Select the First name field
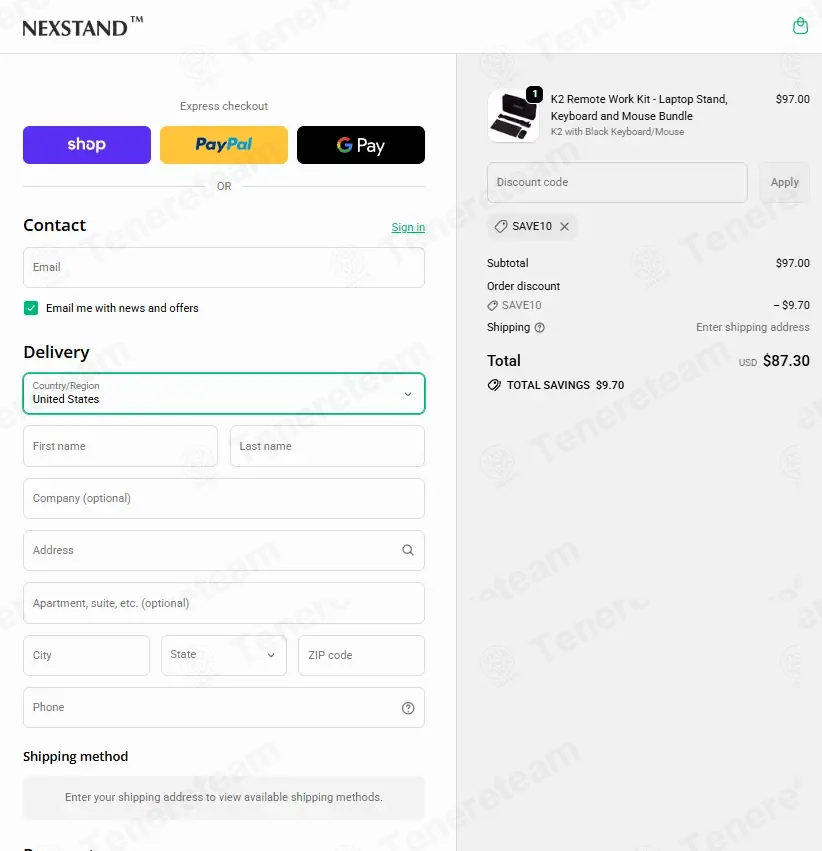 pyautogui.click(x=120, y=446)
